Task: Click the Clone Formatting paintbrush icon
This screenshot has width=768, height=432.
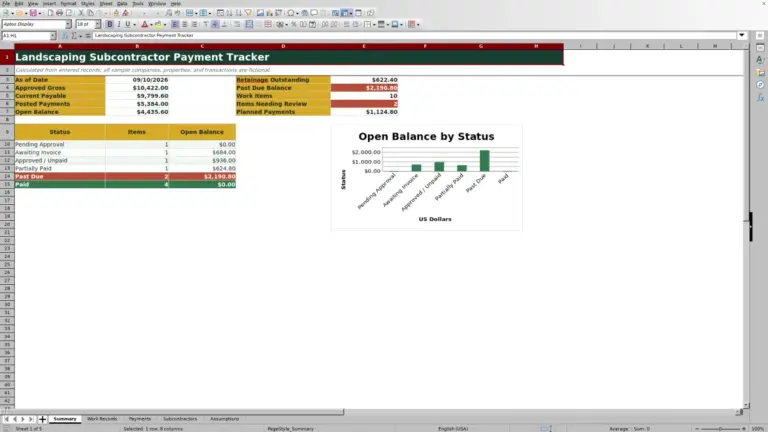Action: tap(116, 13)
